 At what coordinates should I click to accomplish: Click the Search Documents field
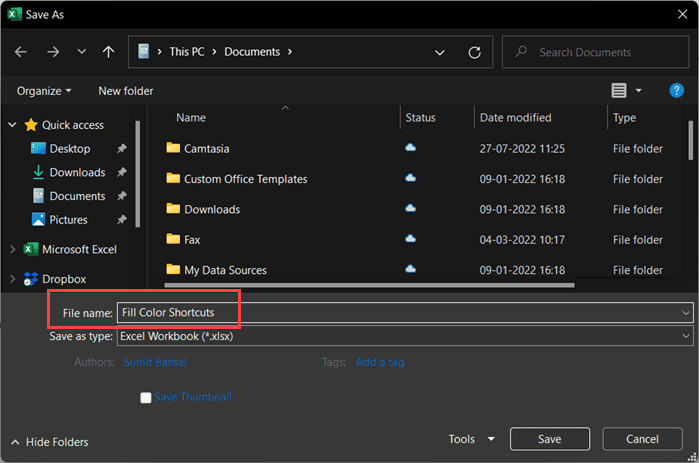click(596, 52)
